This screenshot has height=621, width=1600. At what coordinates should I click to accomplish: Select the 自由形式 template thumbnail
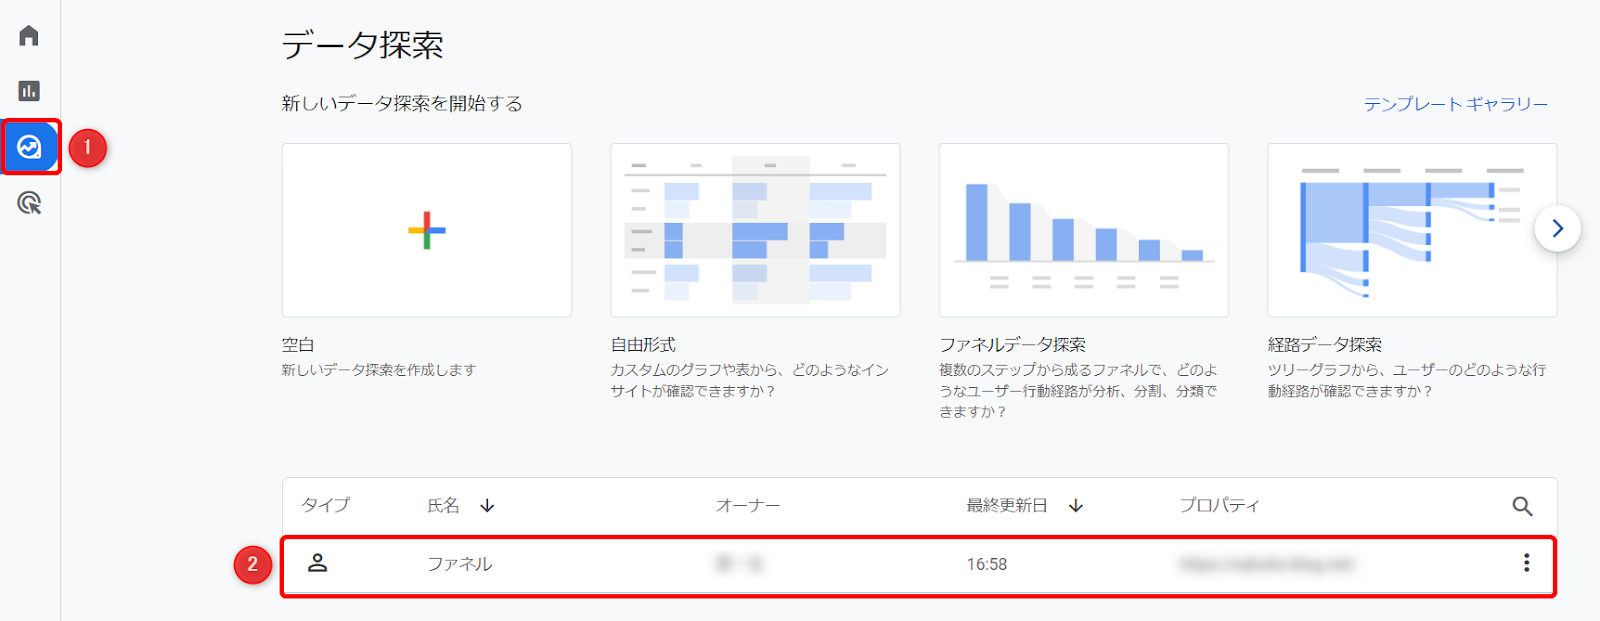755,230
